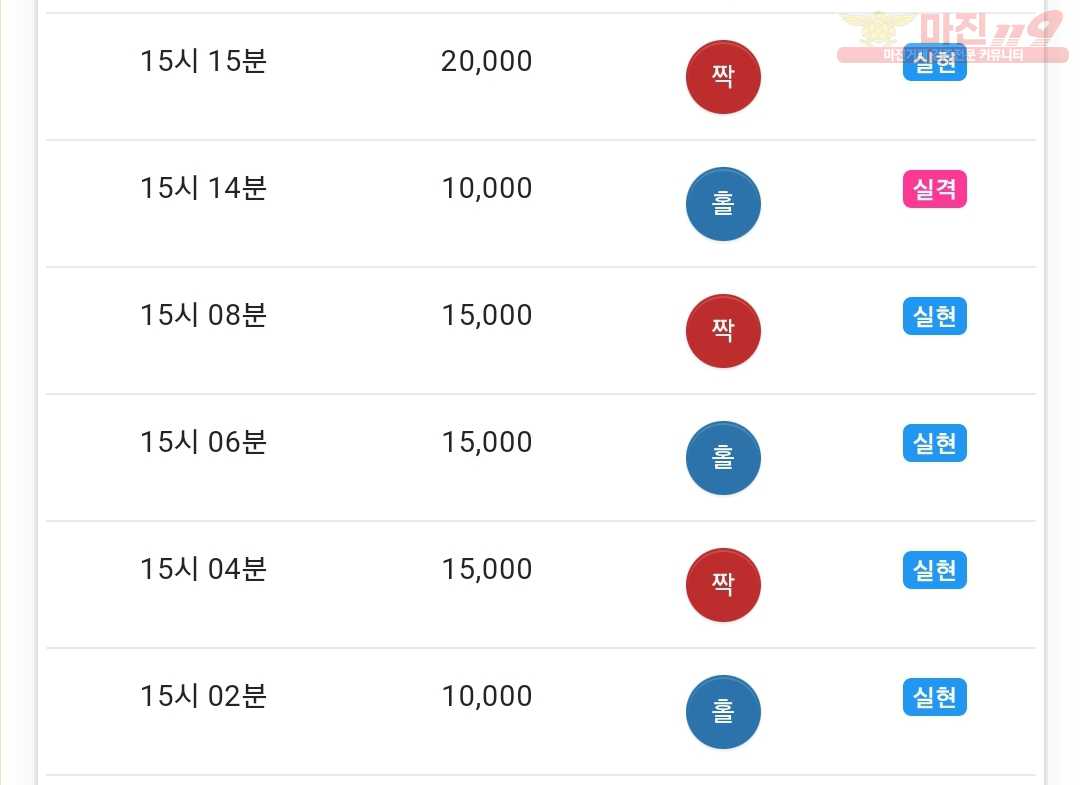Click the blue 홀 circle in 15시 06분 row
This screenshot has width=1080, height=785.
coord(723,458)
